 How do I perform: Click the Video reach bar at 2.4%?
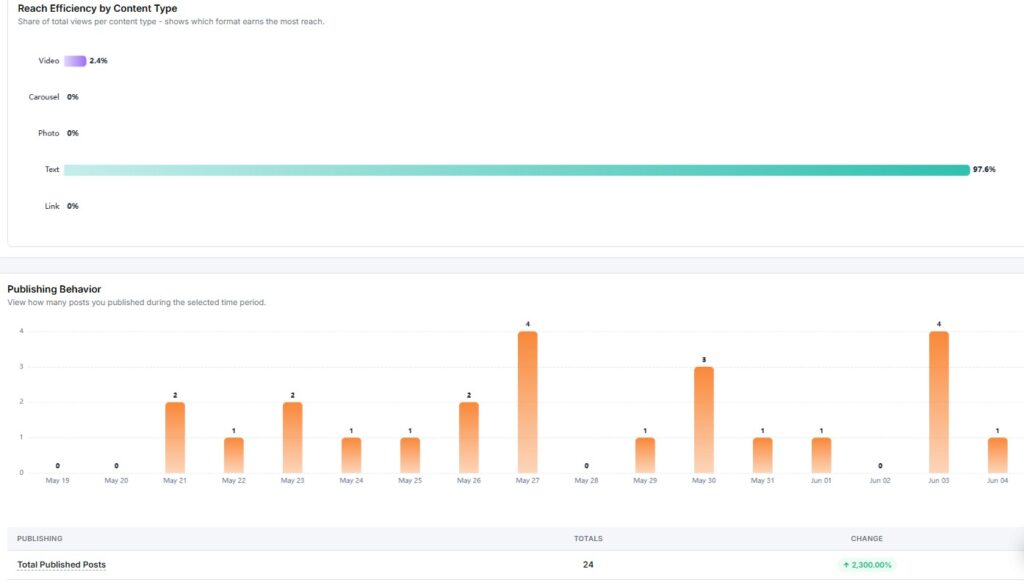click(x=75, y=61)
